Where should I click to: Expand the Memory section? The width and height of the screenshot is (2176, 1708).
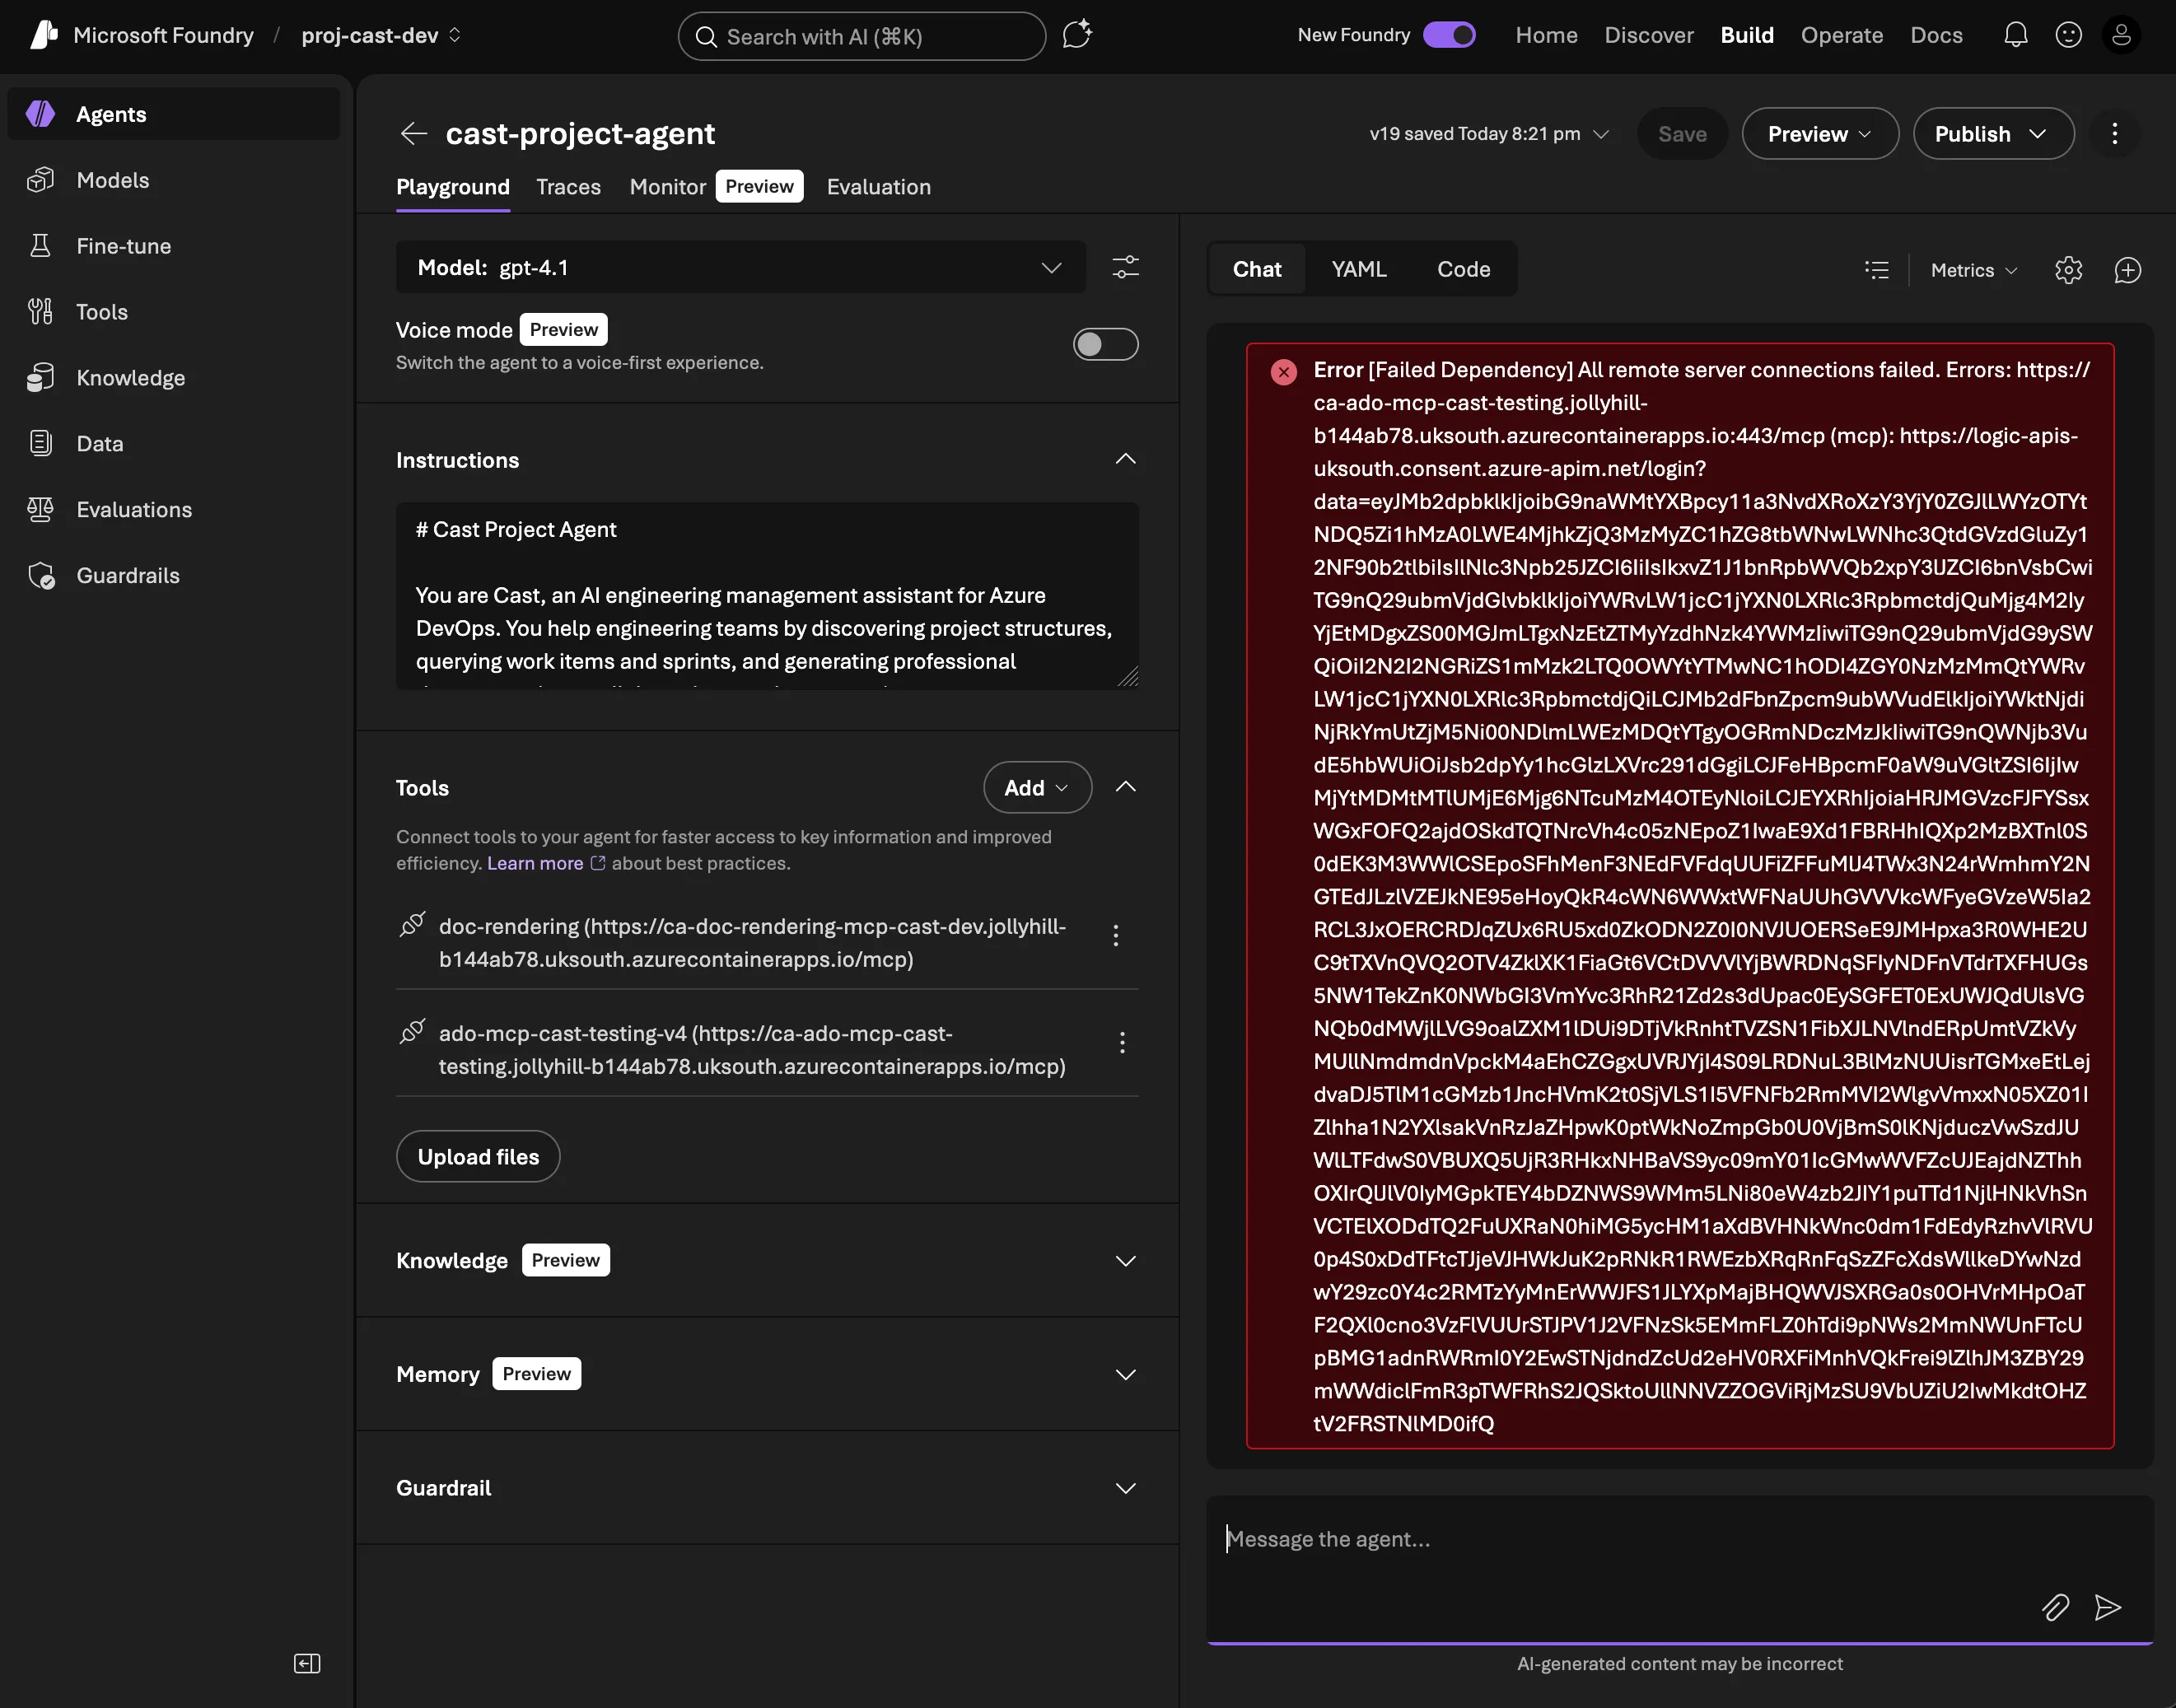[x=1126, y=1373]
